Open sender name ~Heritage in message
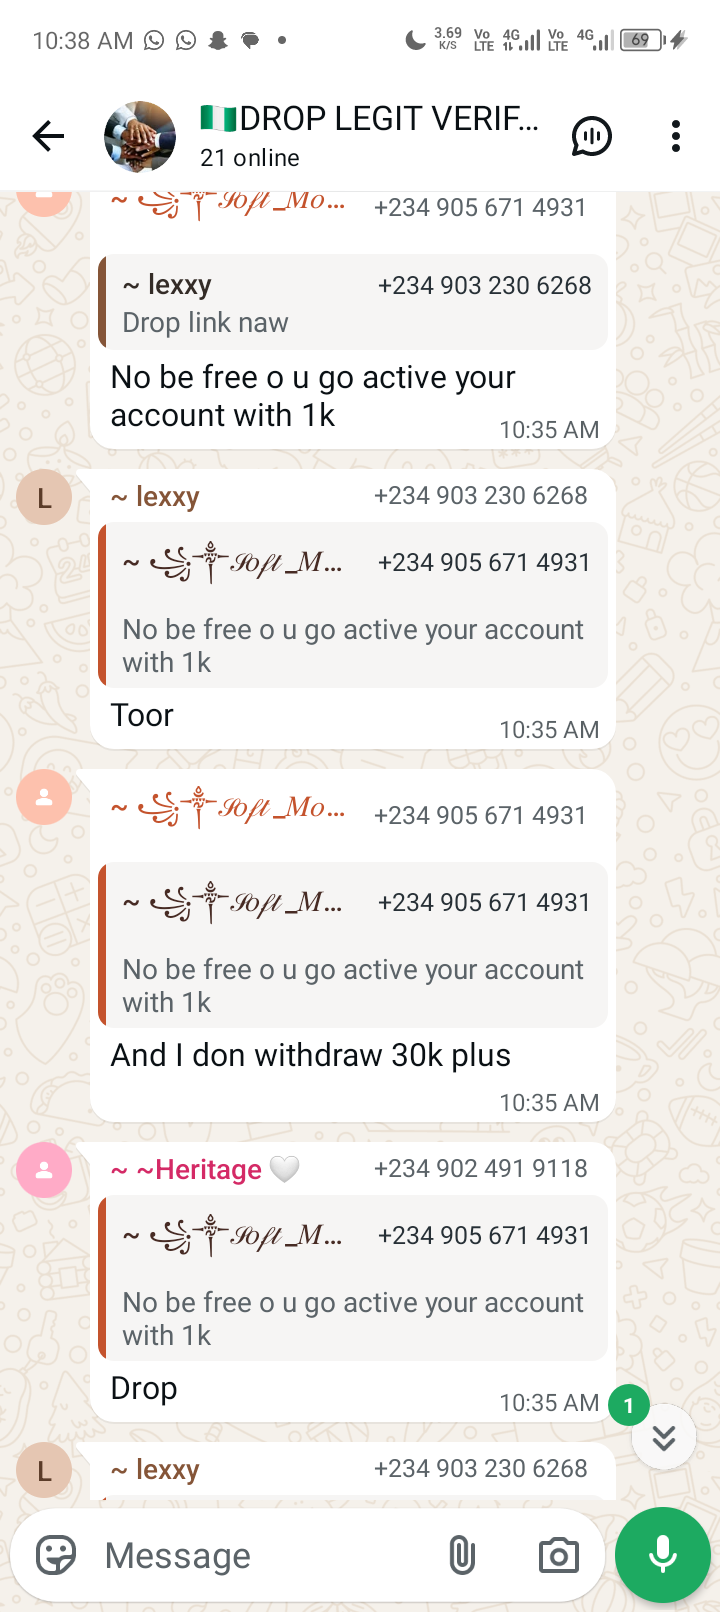Image resolution: width=720 pixels, height=1612 pixels. (198, 1169)
